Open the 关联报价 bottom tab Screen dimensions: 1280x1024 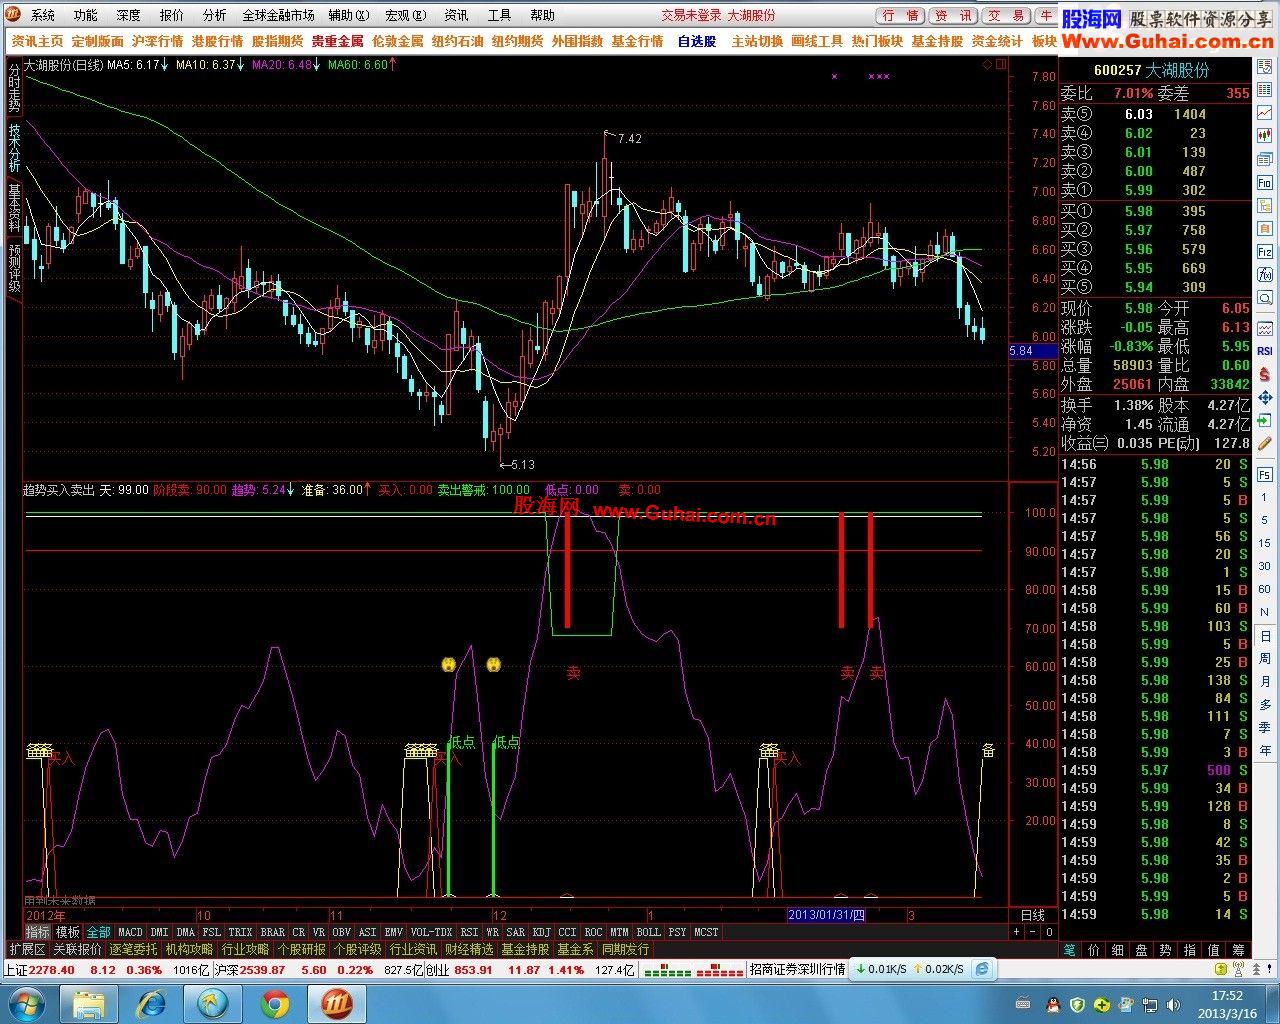tap(78, 949)
